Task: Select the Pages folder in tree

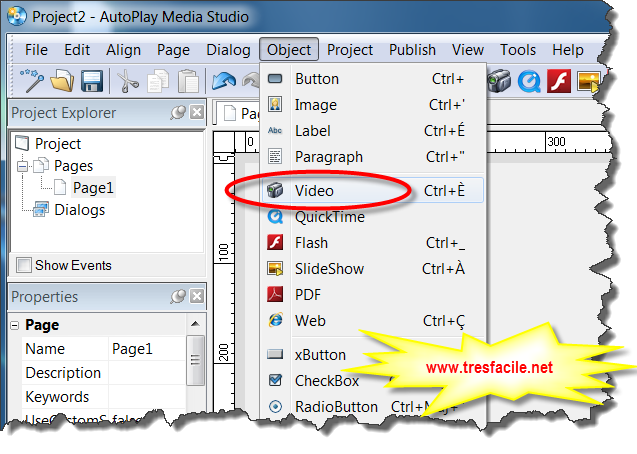Action: pyautogui.click(x=74, y=166)
